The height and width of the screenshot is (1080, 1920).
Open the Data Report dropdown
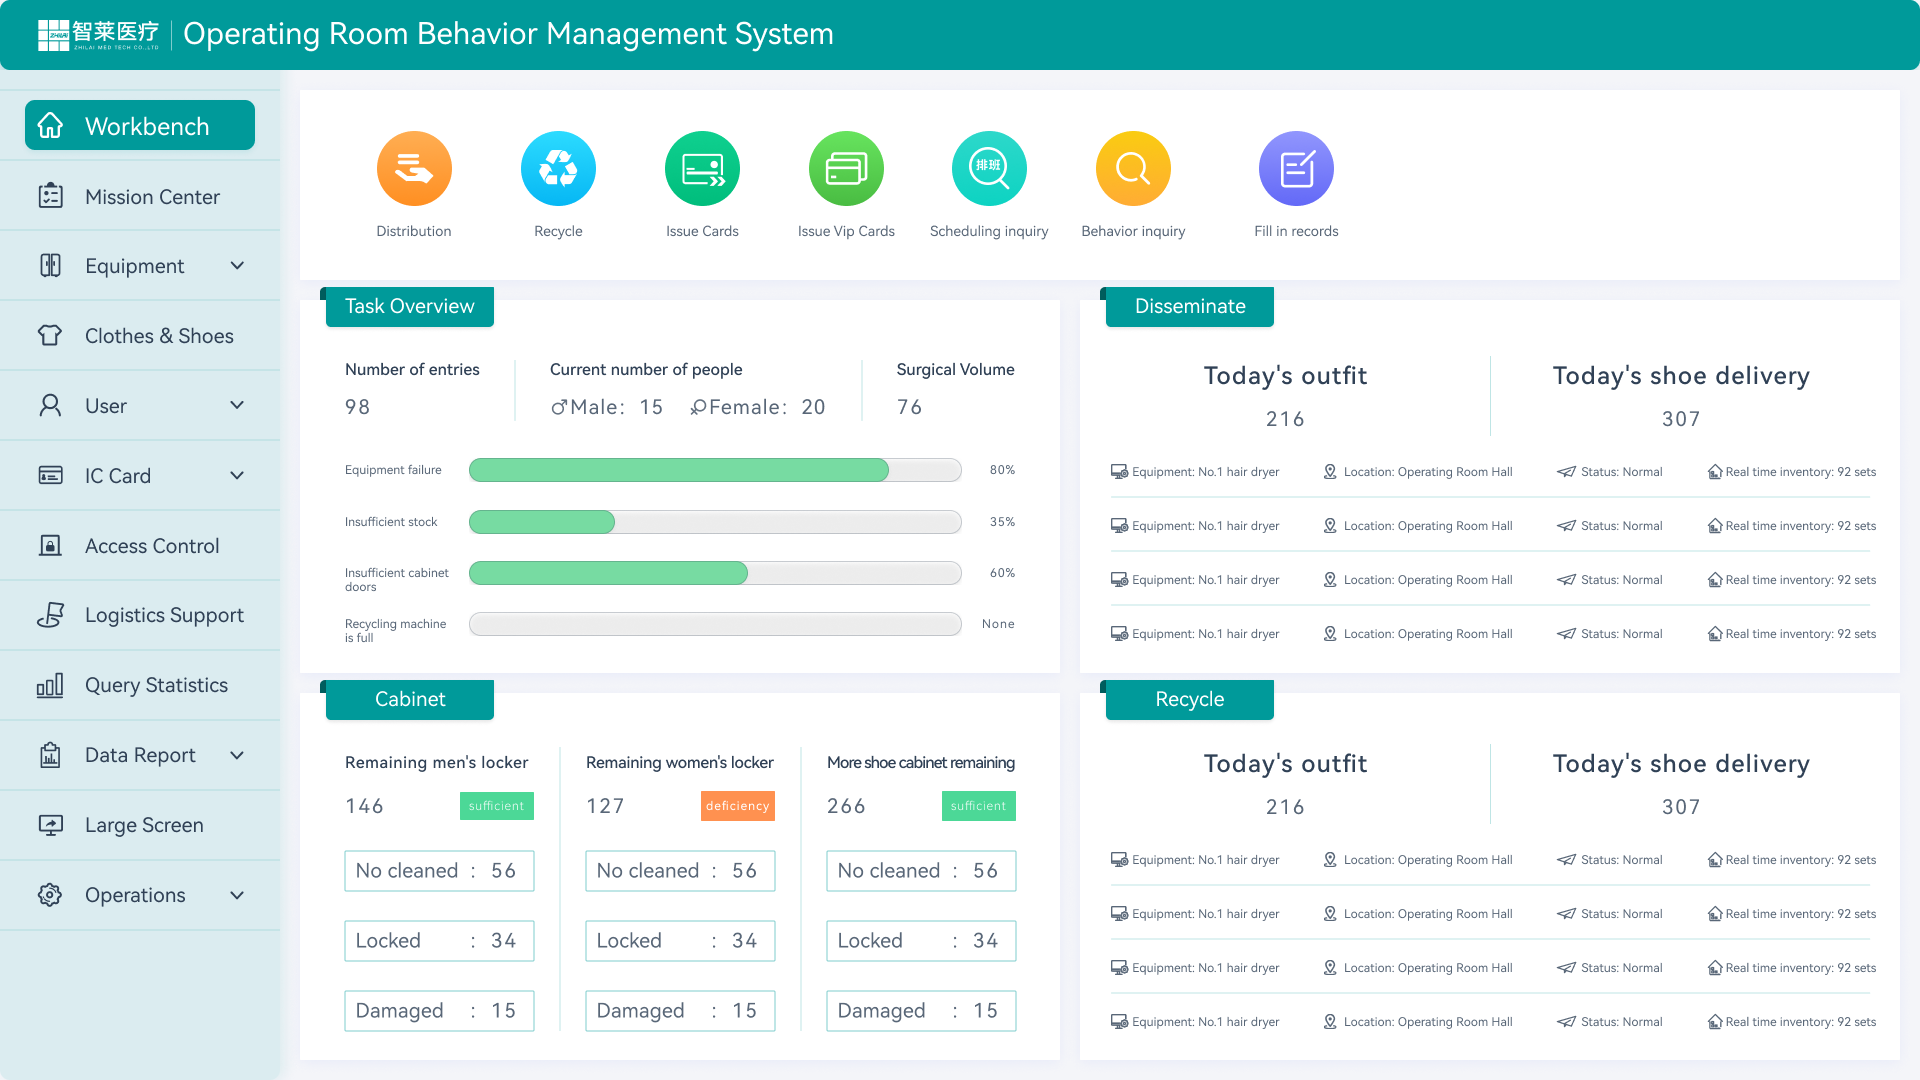pyautogui.click(x=140, y=755)
